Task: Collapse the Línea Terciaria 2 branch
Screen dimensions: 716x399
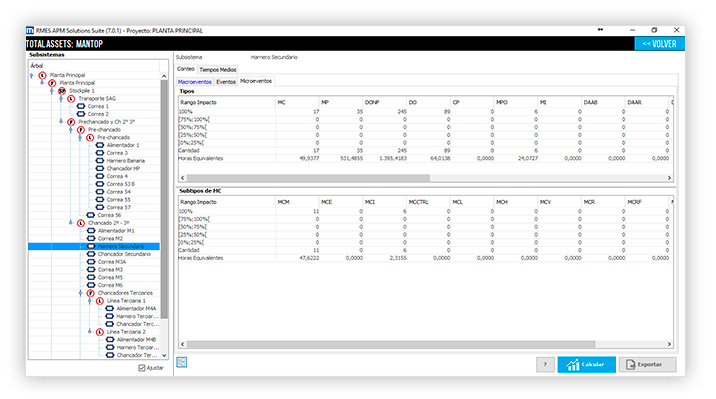Action: pyautogui.click(x=90, y=332)
